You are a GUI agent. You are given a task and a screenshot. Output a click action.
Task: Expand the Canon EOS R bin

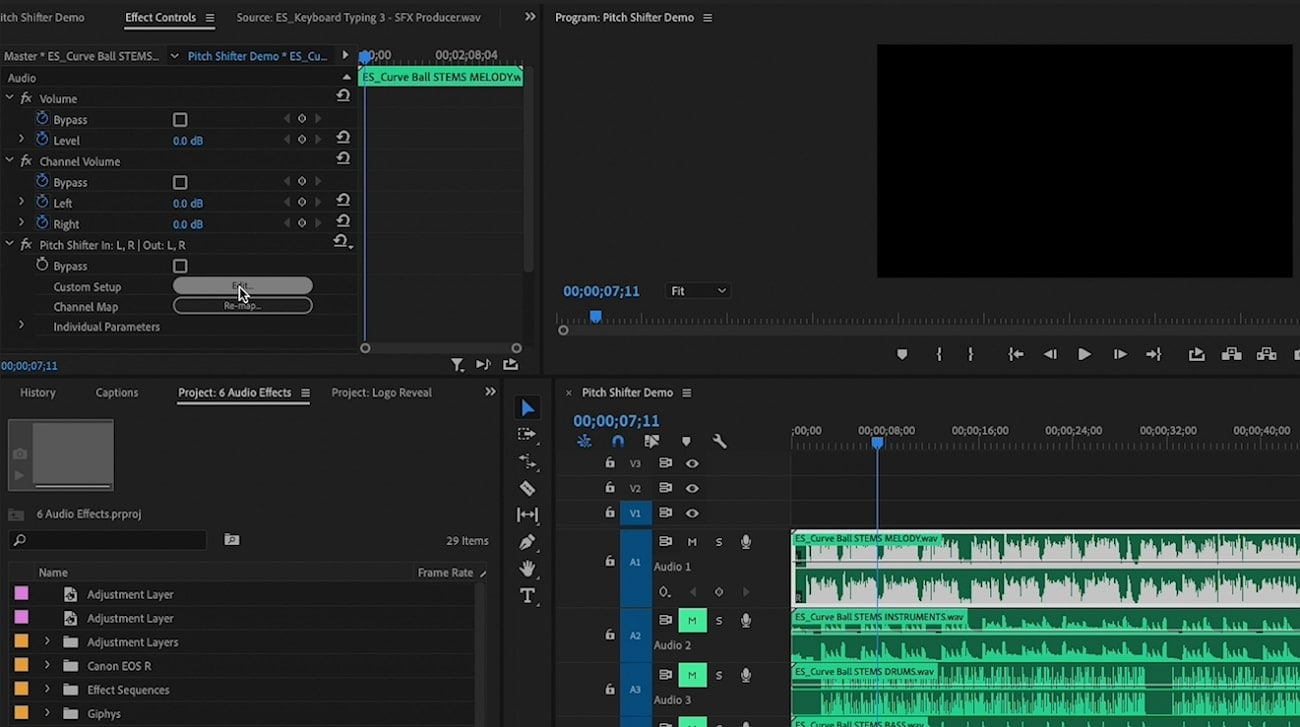pos(46,665)
